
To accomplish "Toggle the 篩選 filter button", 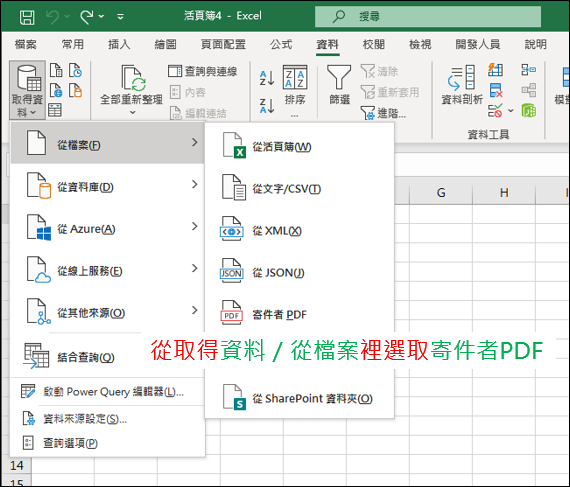I will click(339, 85).
